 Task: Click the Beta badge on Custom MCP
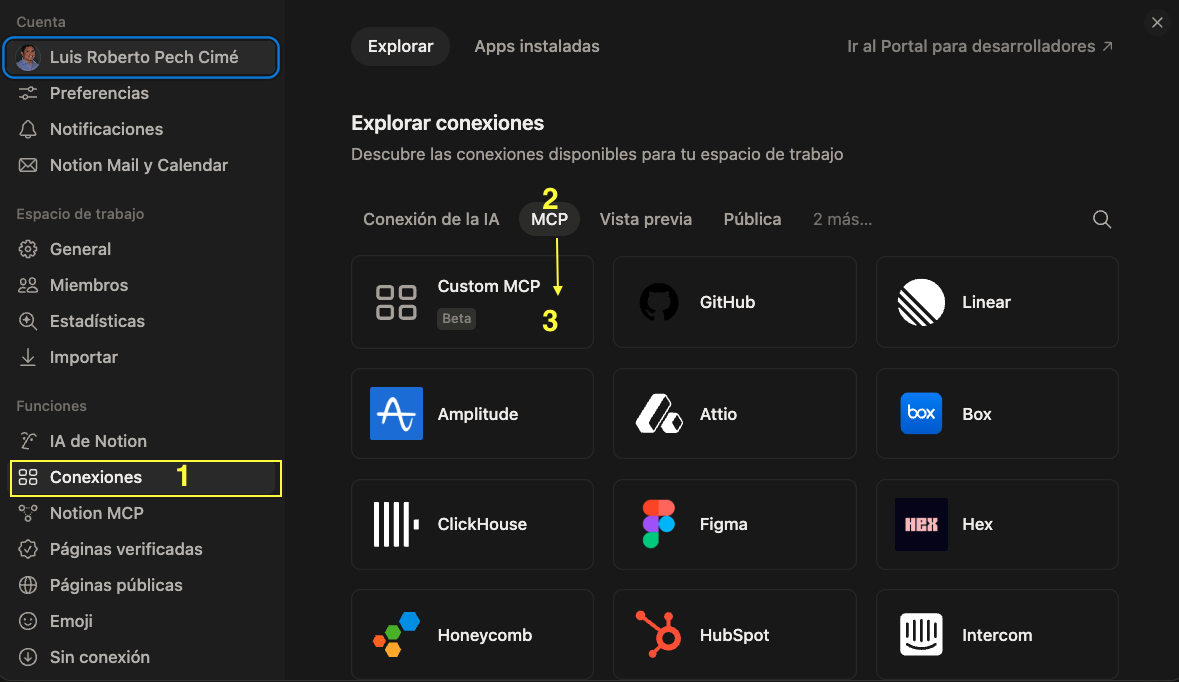pyautogui.click(x=456, y=318)
